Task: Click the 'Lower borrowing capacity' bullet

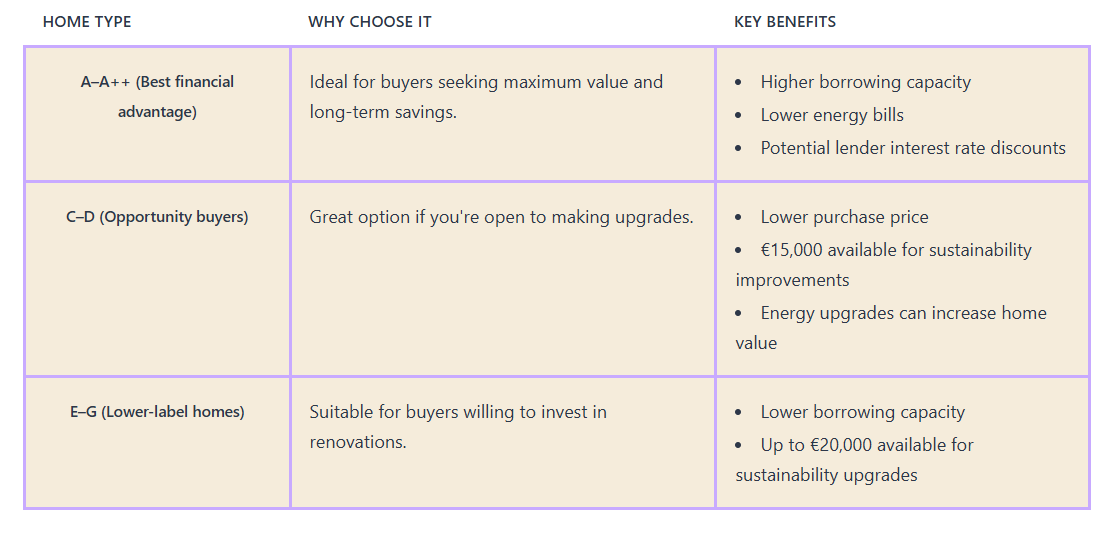Action: [862, 412]
